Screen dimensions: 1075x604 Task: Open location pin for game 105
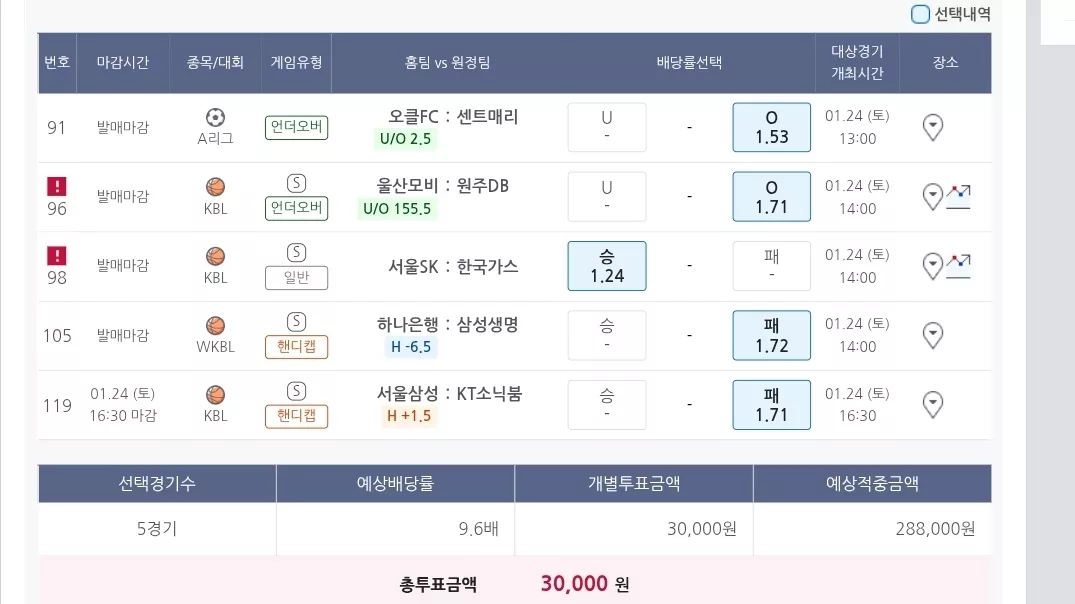click(x=932, y=335)
